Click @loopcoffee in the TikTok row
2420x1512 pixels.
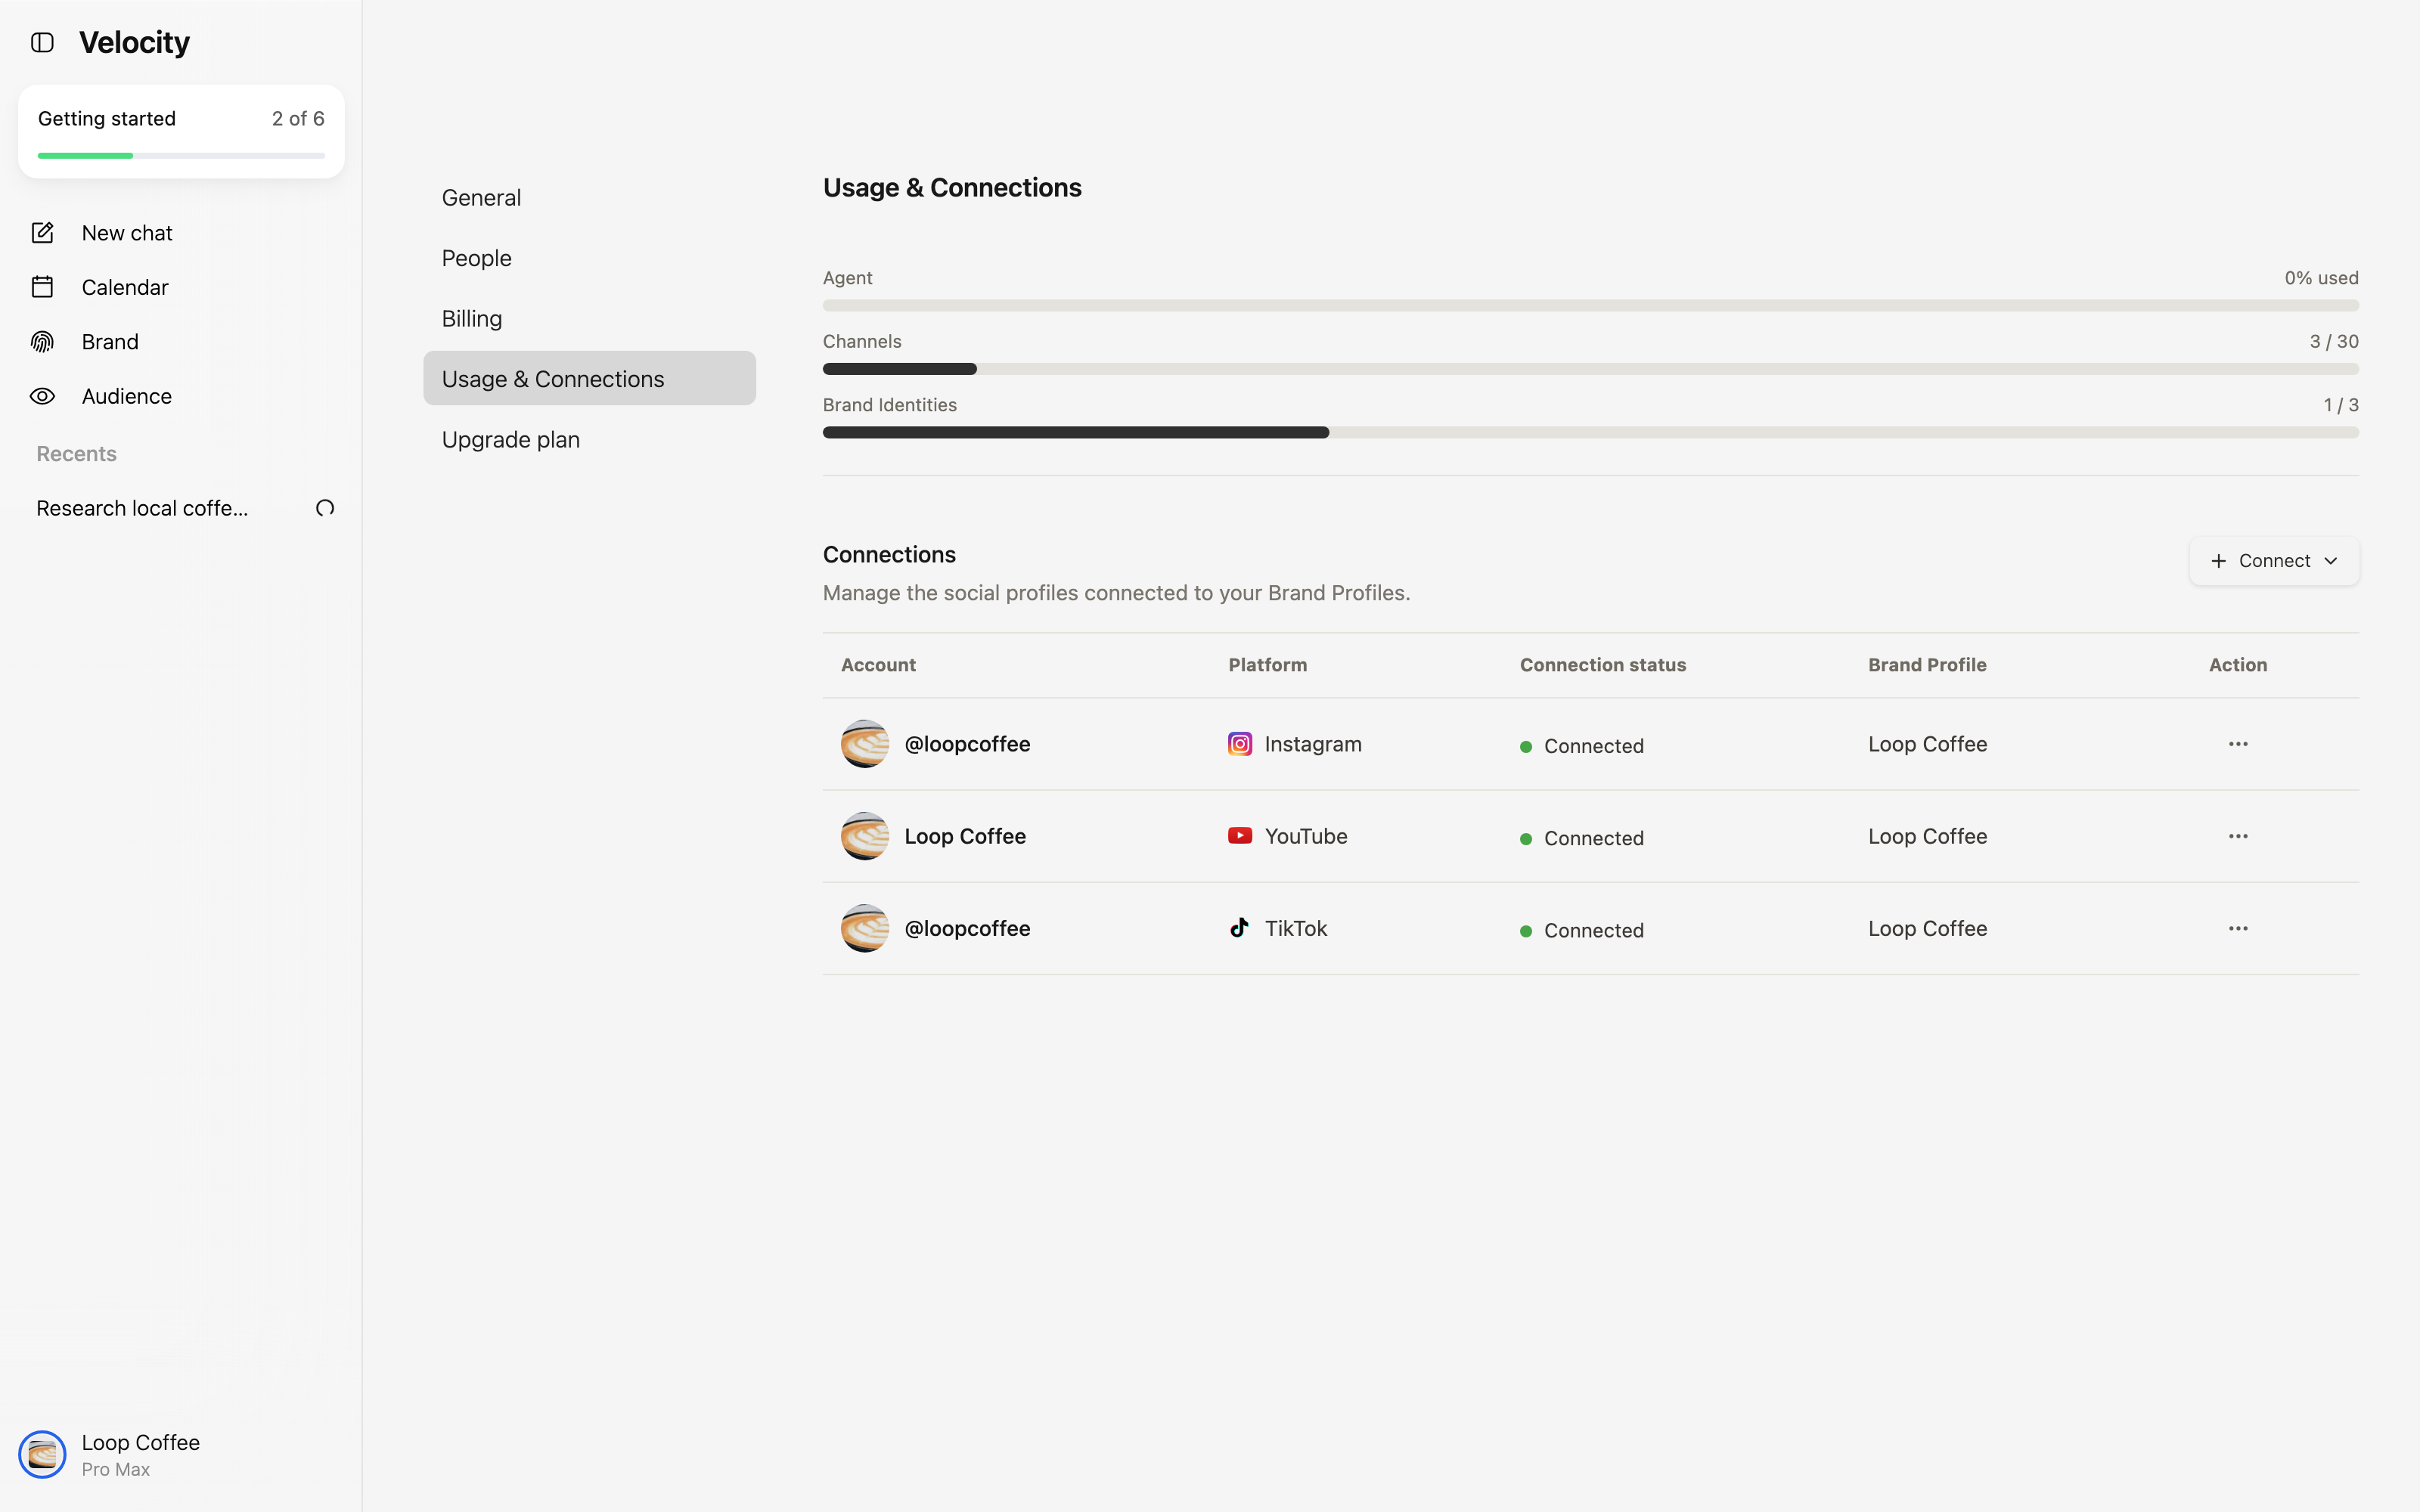click(967, 928)
